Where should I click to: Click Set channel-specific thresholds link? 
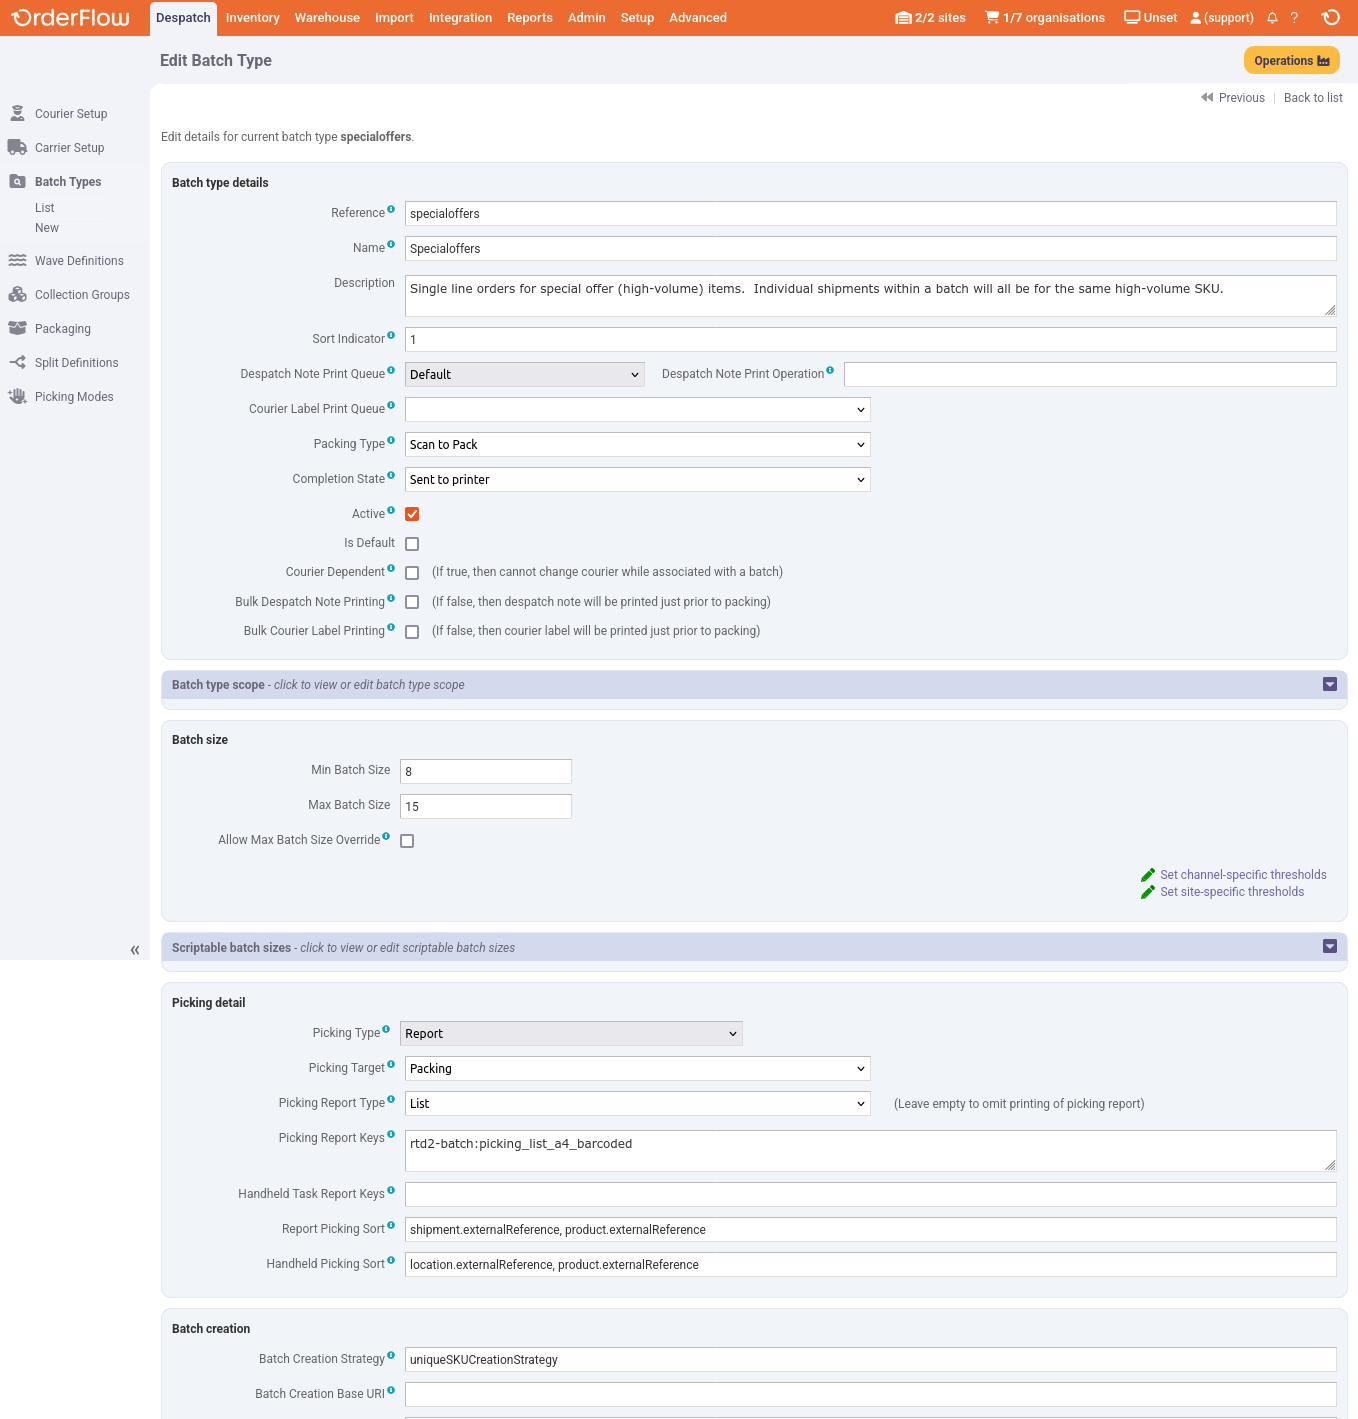click(1242, 875)
